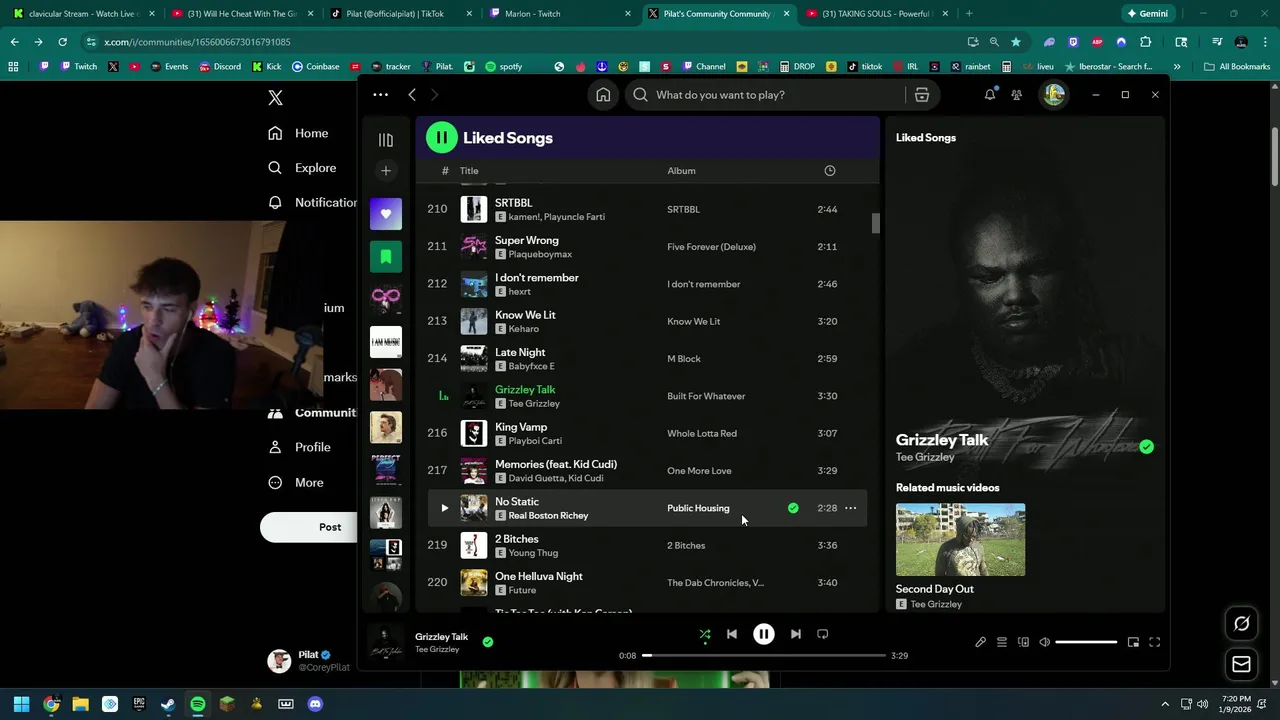Open more options for No Static
The image size is (1280, 720).
851,508
